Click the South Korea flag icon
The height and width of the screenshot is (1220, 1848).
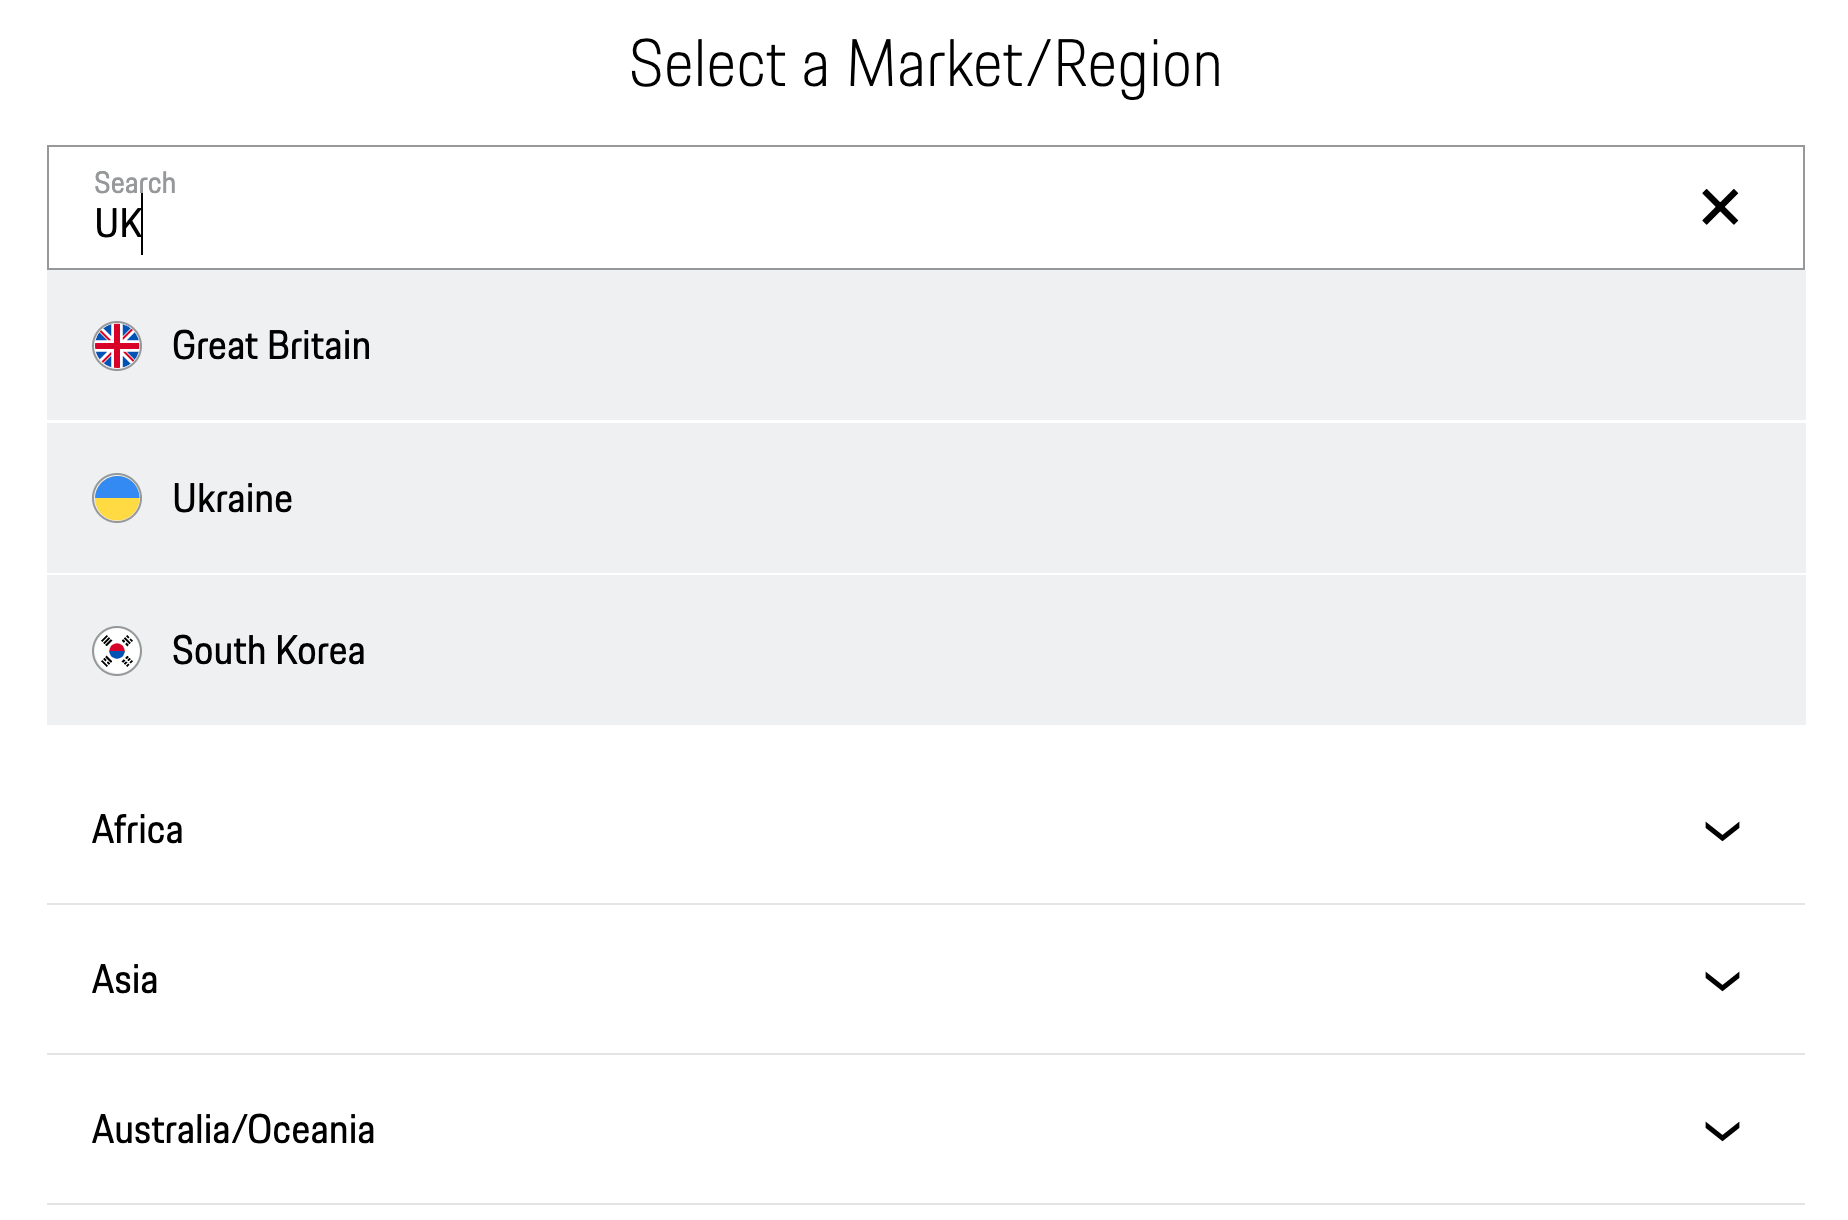pos(117,651)
